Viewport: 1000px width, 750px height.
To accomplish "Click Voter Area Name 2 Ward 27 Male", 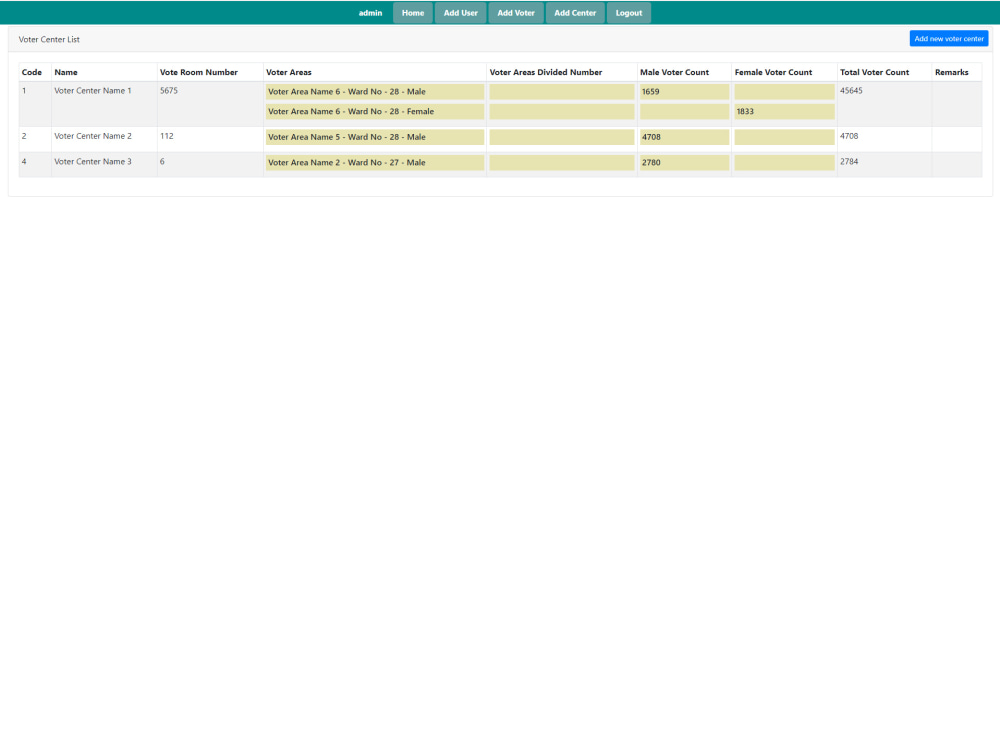I will pyautogui.click(x=375, y=163).
